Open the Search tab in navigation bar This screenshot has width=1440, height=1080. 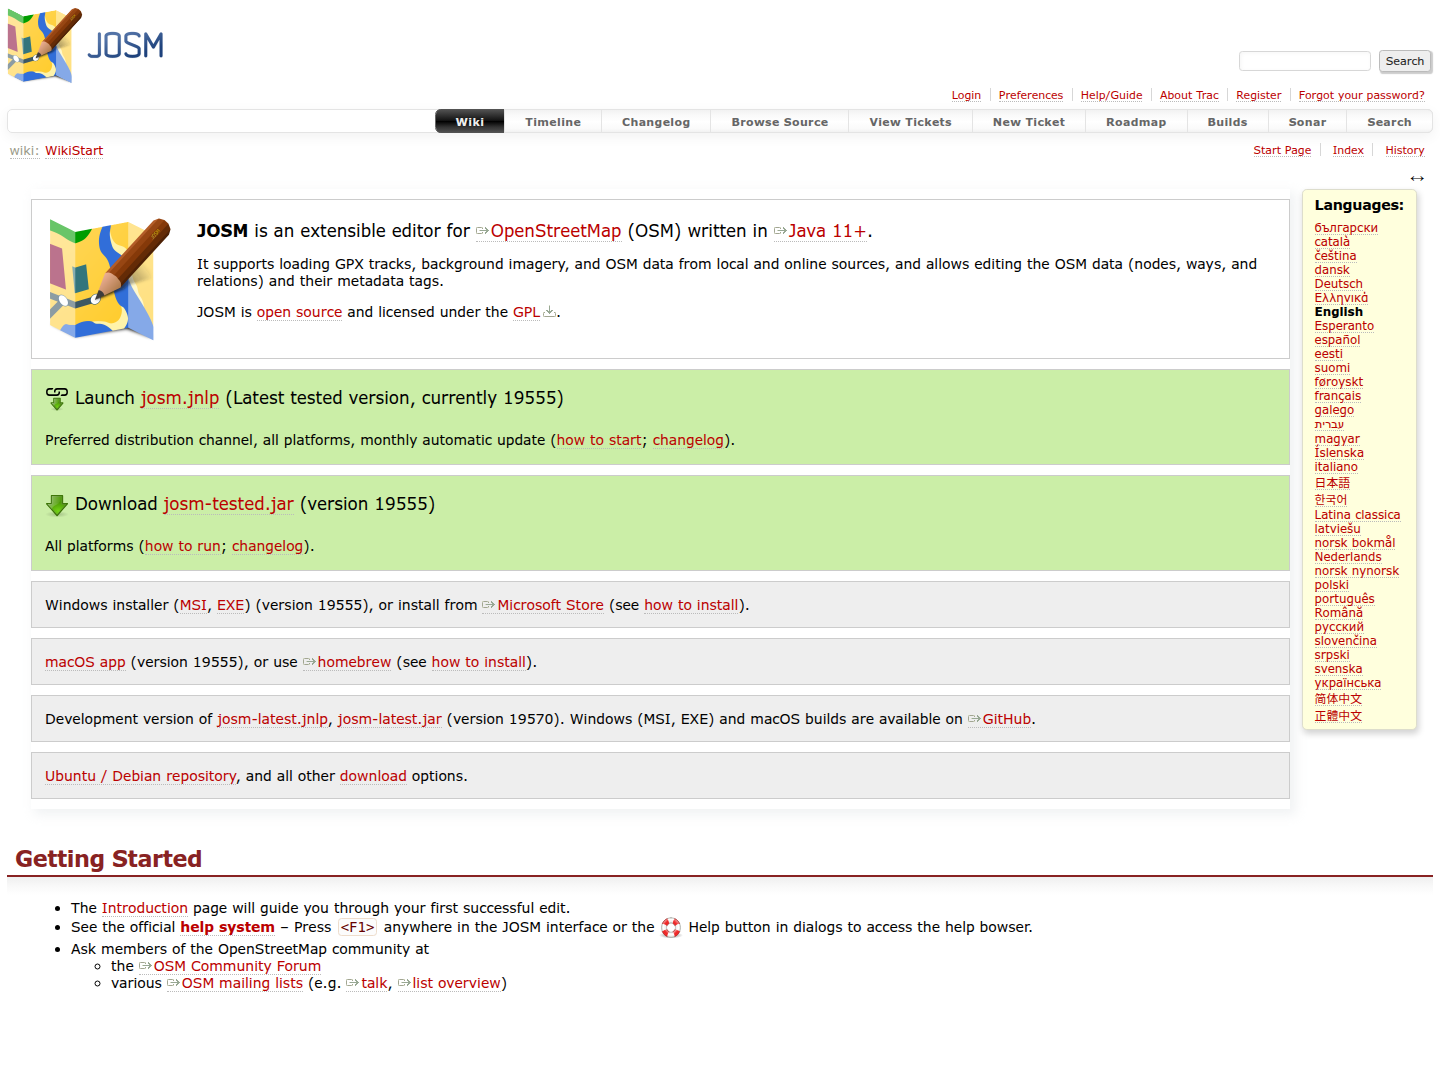click(x=1389, y=122)
